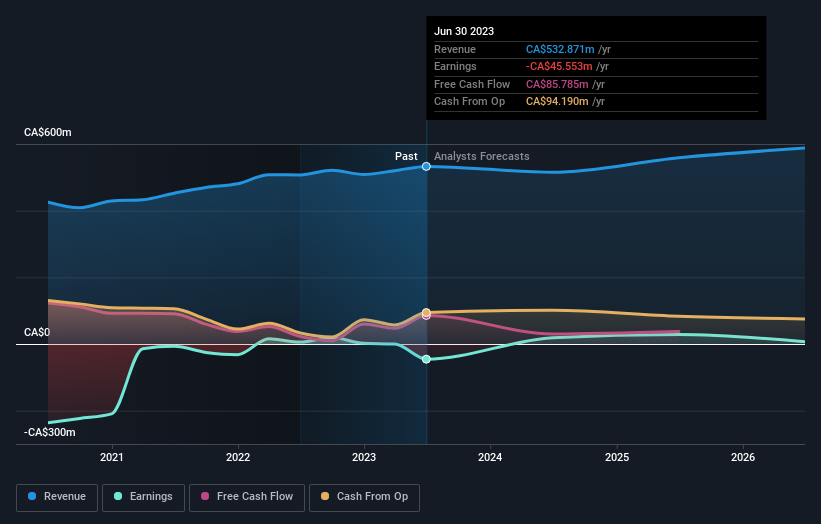Click the 2026 x-axis label
The width and height of the screenshot is (821, 524).
point(743,457)
